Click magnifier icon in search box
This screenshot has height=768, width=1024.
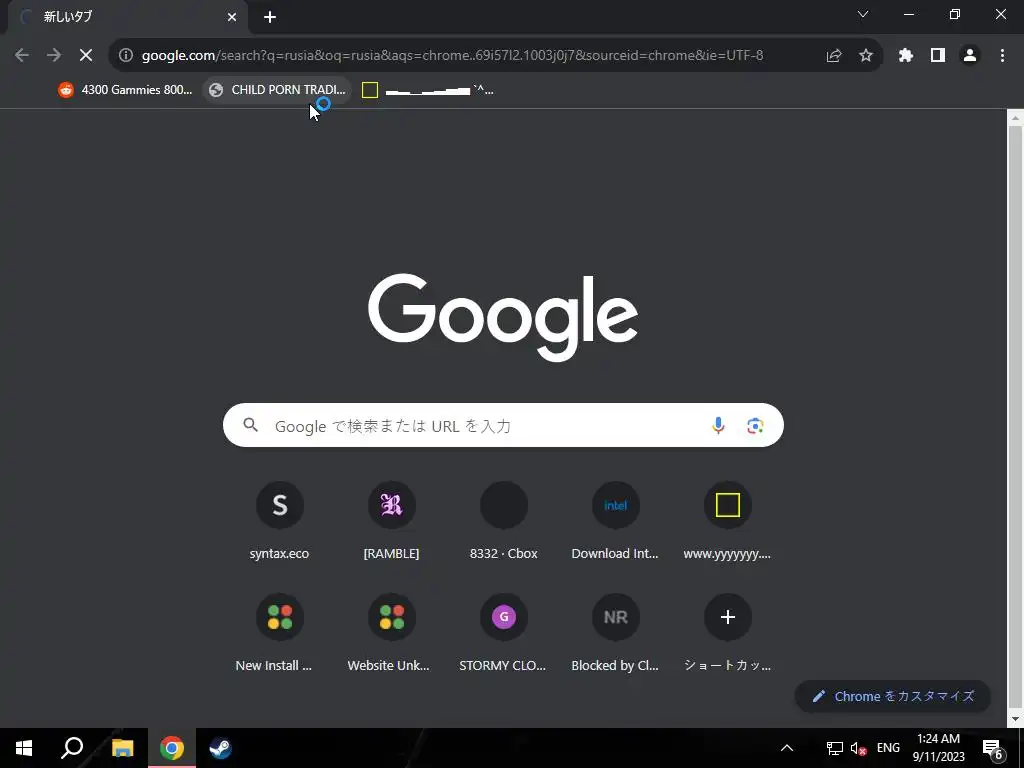click(250, 425)
